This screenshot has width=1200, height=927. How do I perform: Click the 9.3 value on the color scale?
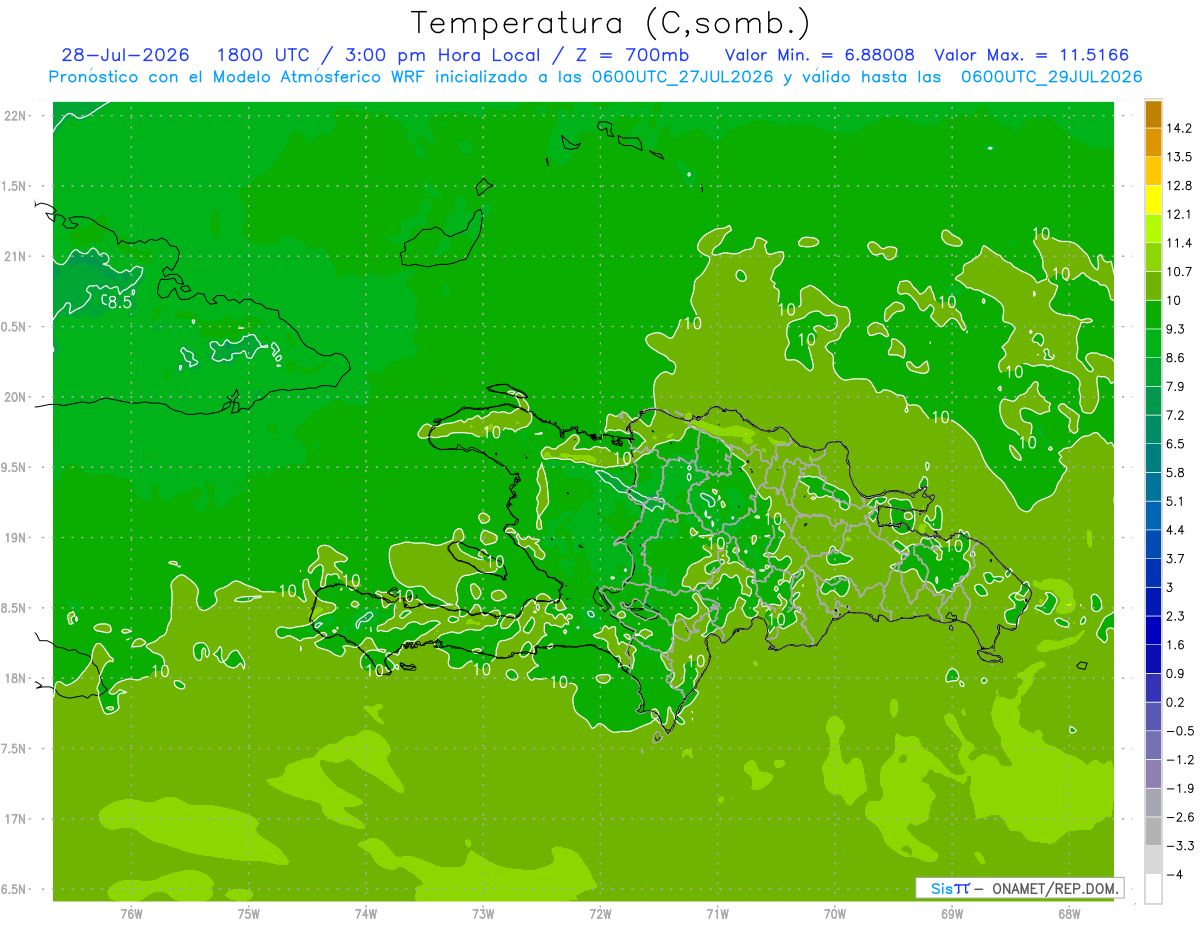point(1178,329)
